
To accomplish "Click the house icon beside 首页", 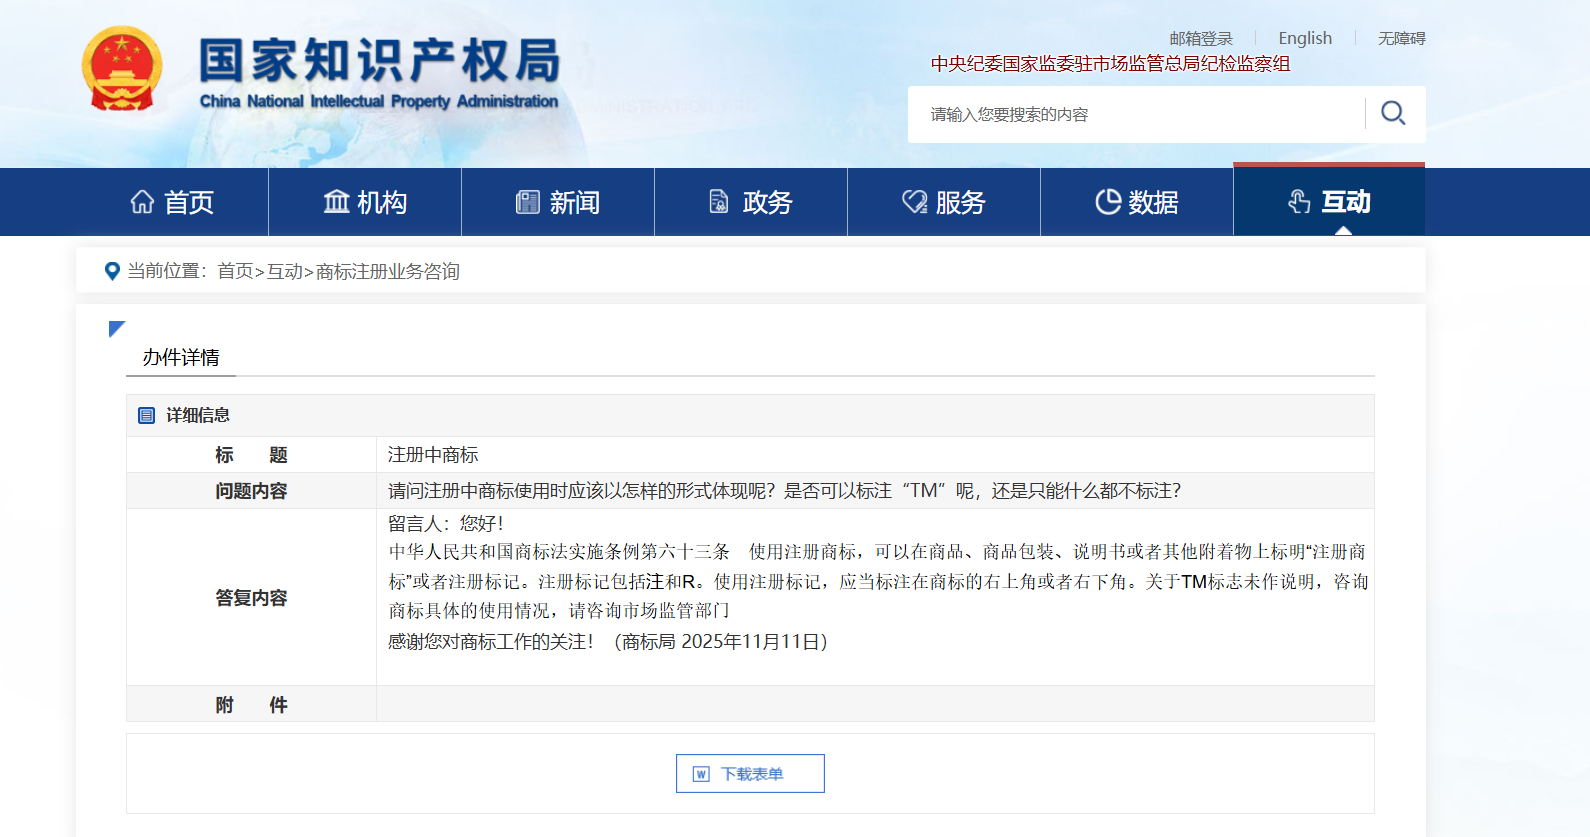I will pos(142,202).
